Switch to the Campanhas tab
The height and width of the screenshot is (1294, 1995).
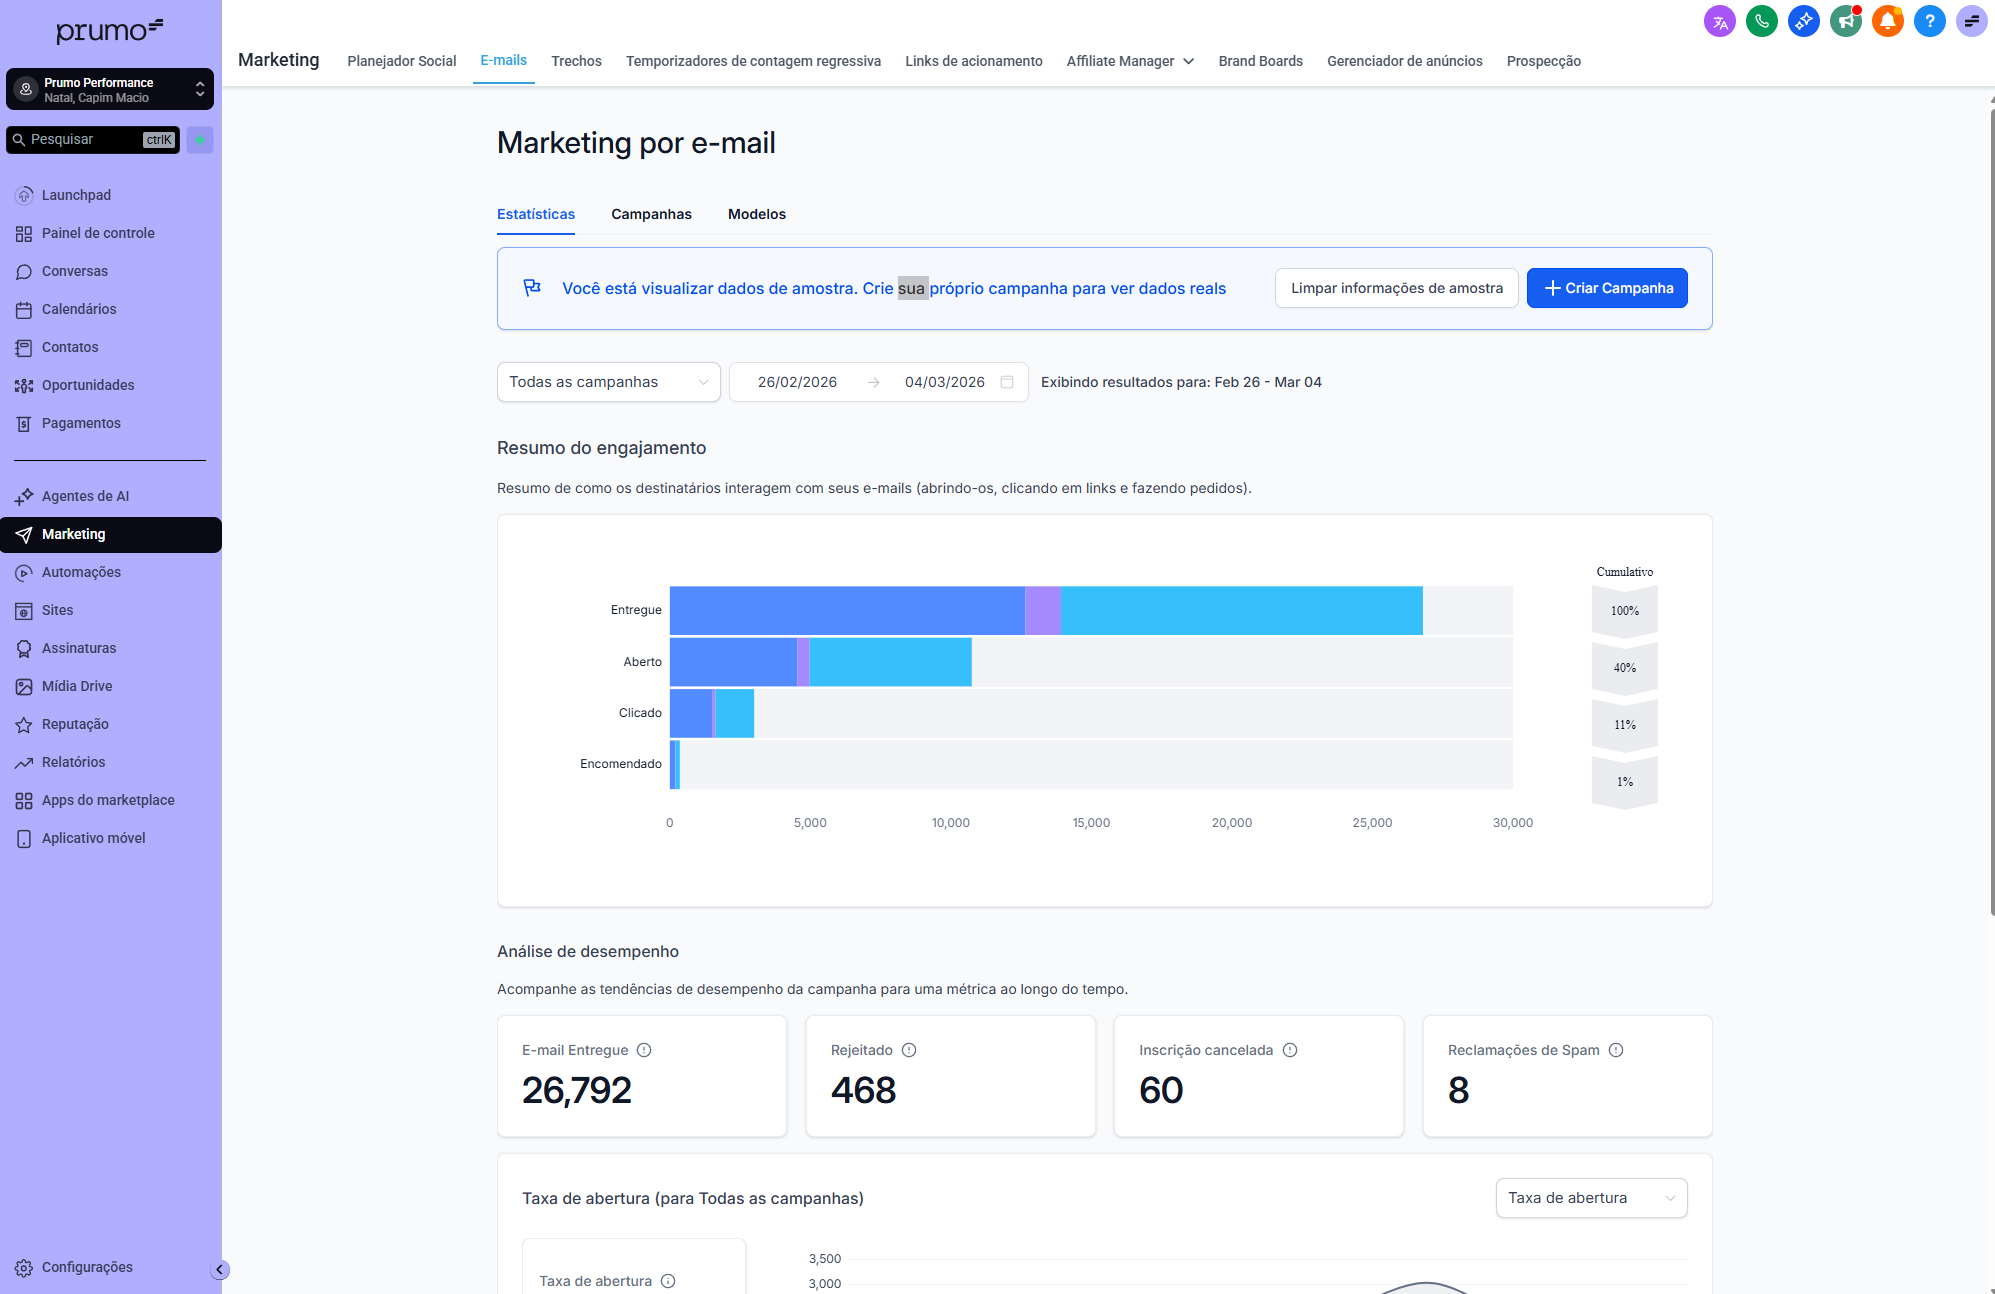click(x=651, y=214)
